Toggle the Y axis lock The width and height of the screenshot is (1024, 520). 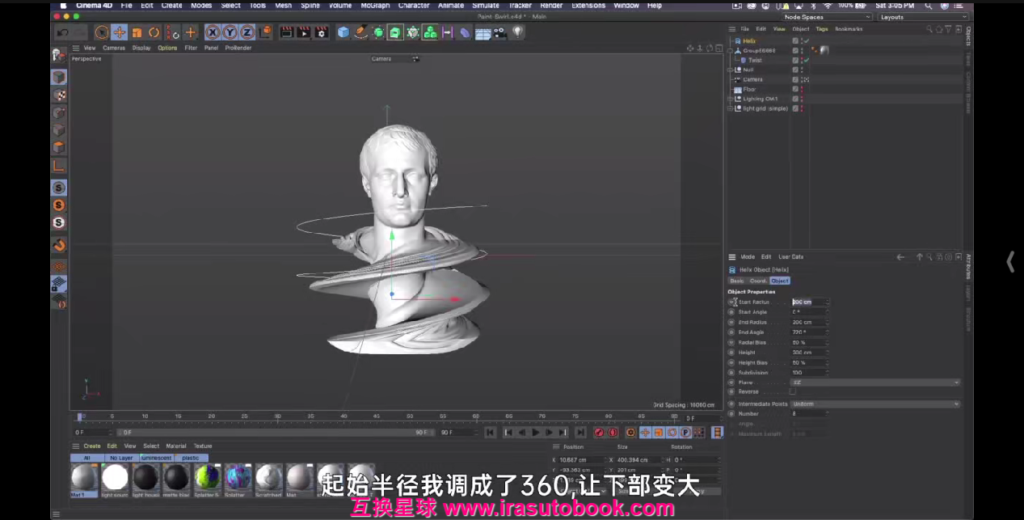pos(230,32)
